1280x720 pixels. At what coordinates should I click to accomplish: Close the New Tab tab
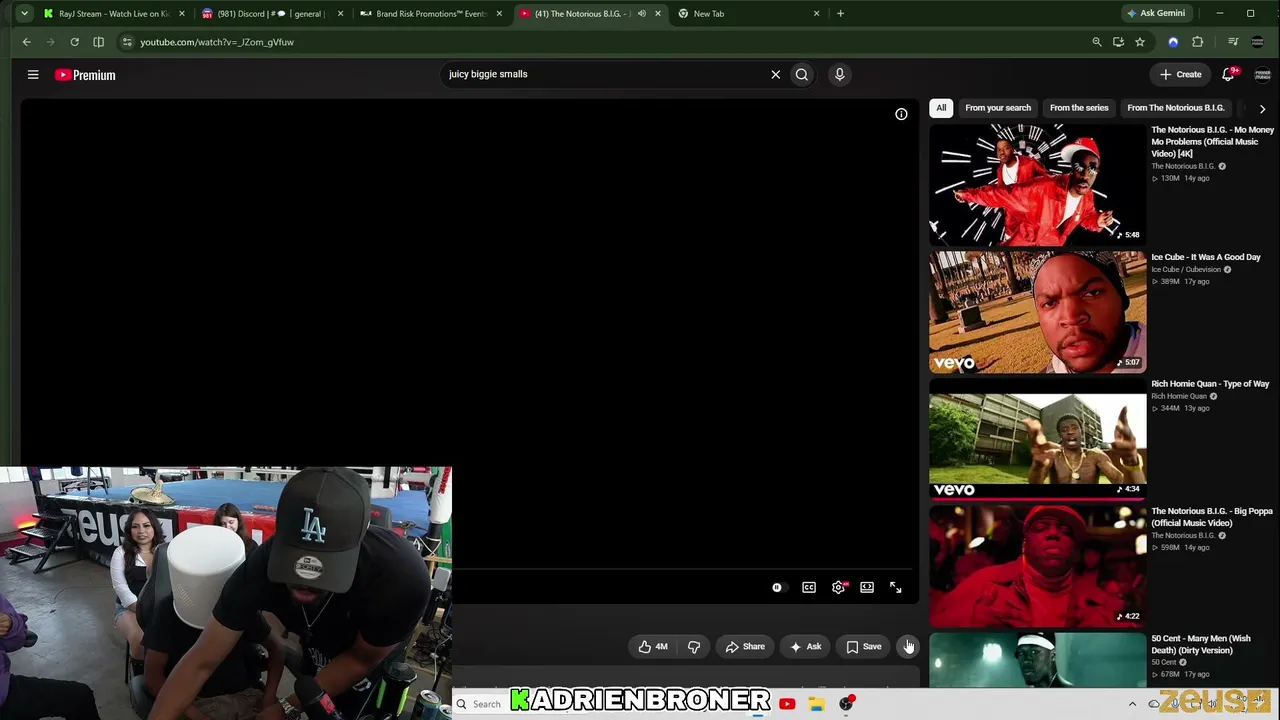(817, 14)
